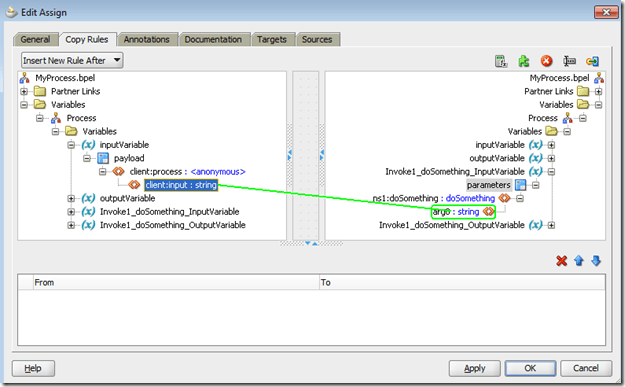
Task: Expand inputVariable in right tree
Action: (551, 145)
